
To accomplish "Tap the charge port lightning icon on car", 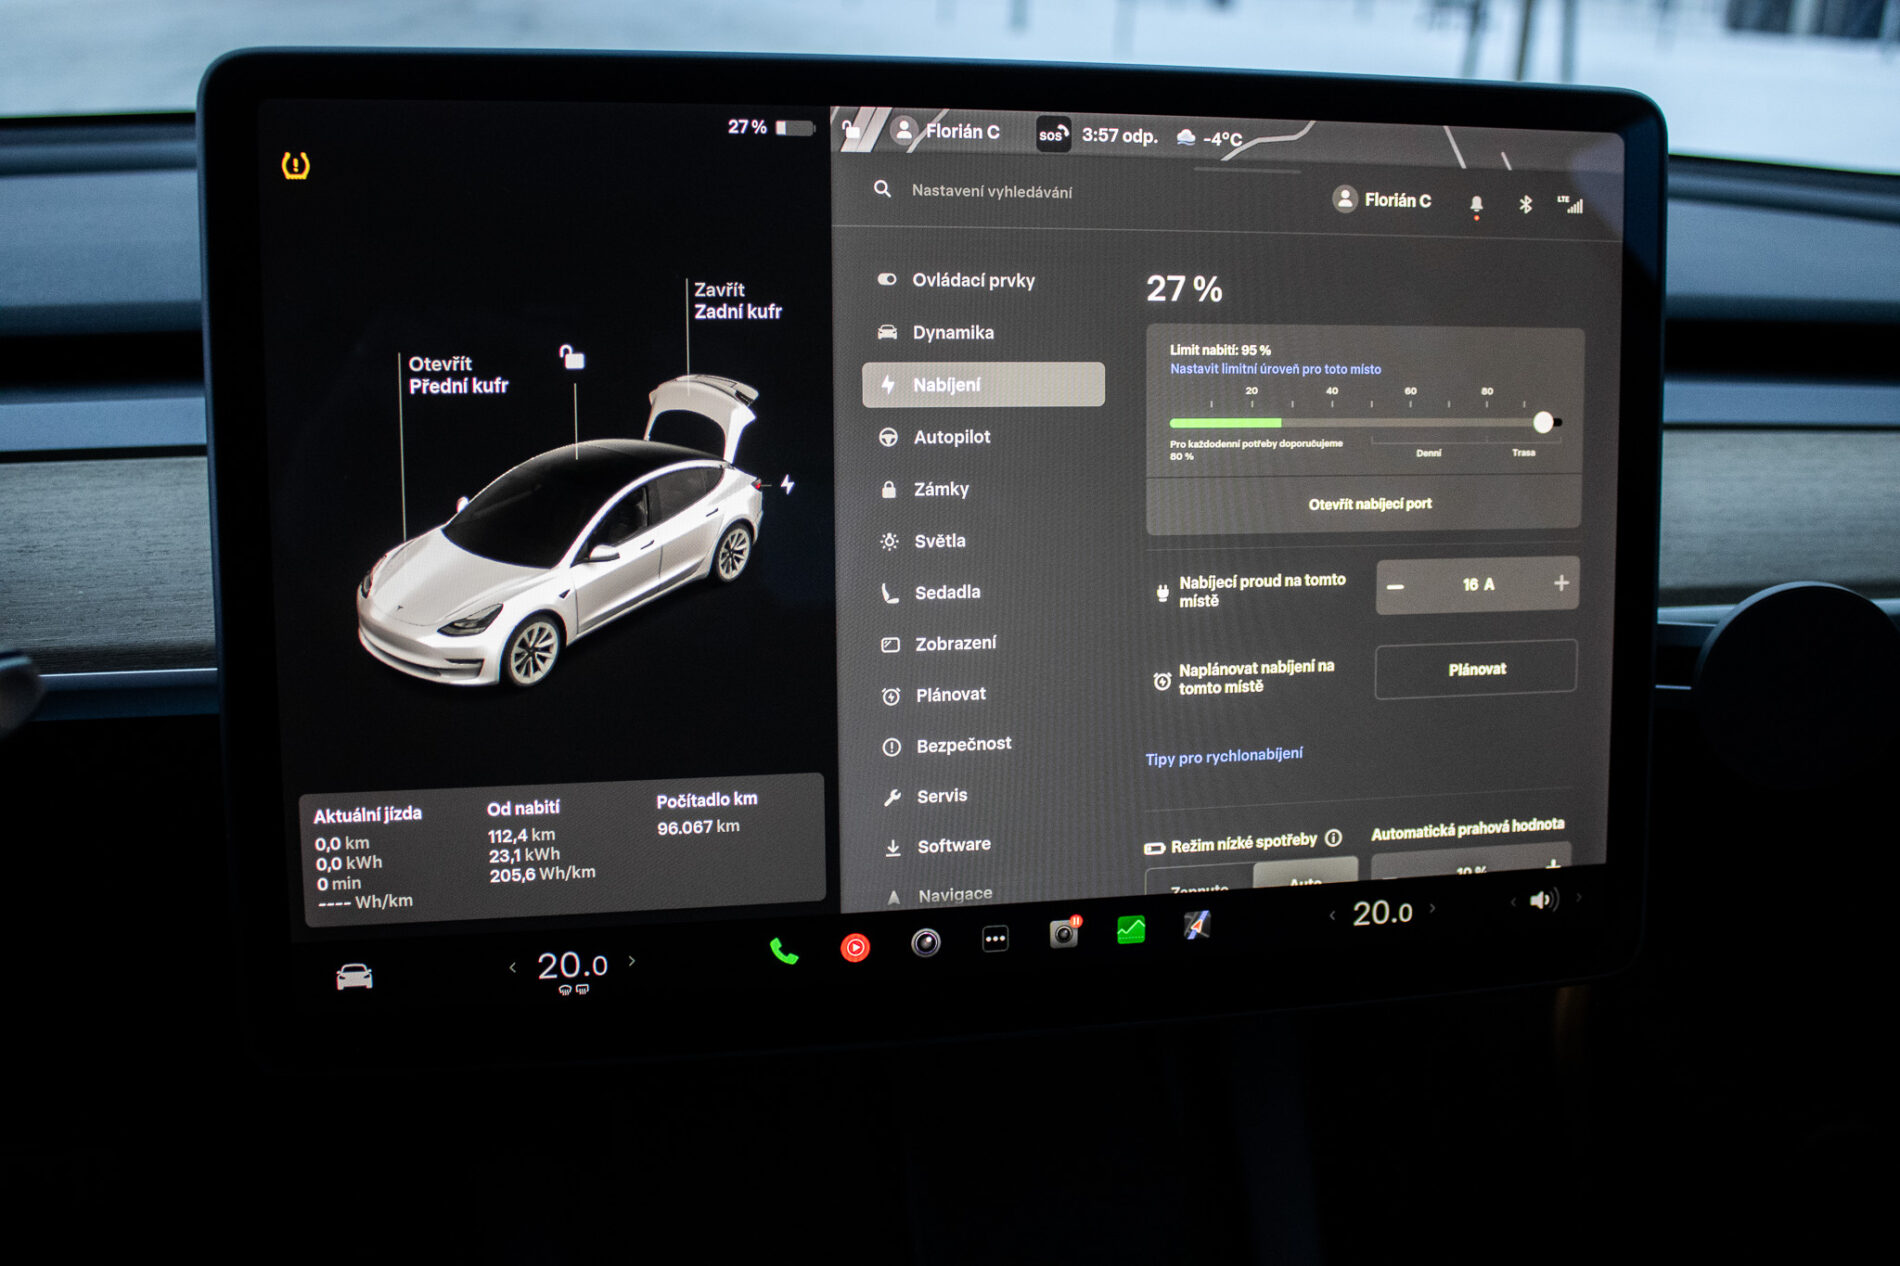I will pos(788,485).
